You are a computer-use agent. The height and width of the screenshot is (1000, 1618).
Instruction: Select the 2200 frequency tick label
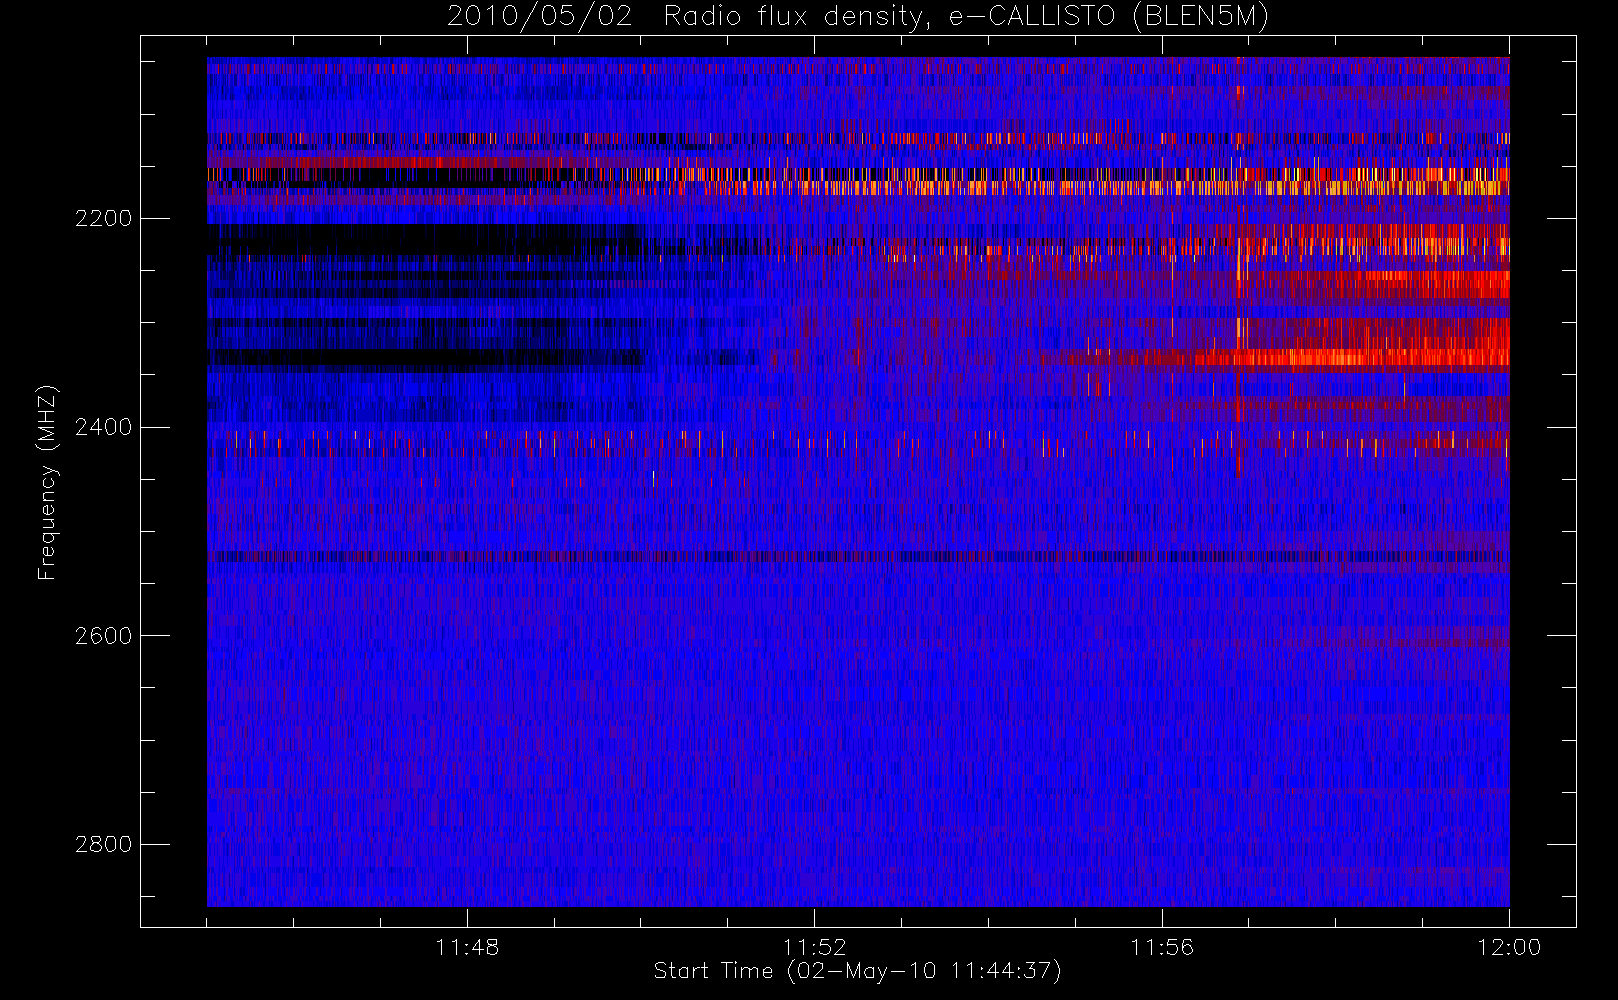[x=103, y=218]
